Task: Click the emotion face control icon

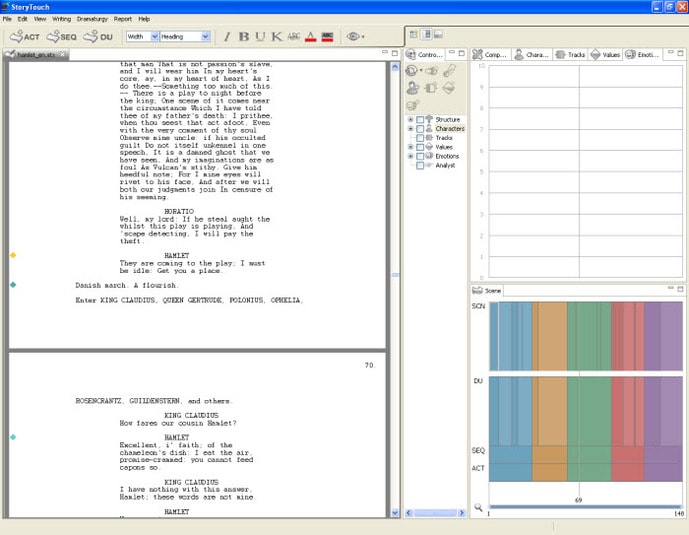Action: pos(413,105)
